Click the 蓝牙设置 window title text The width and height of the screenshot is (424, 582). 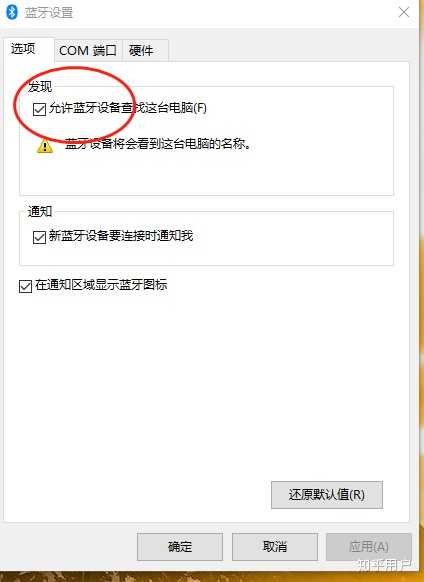coord(49,12)
